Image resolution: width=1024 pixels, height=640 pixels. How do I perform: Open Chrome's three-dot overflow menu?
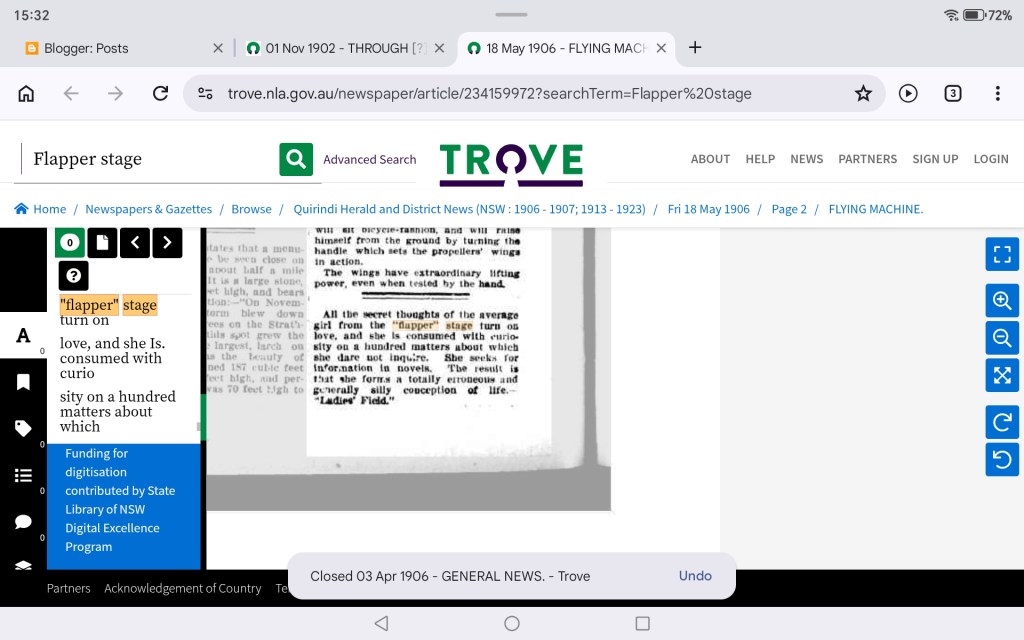[997, 93]
